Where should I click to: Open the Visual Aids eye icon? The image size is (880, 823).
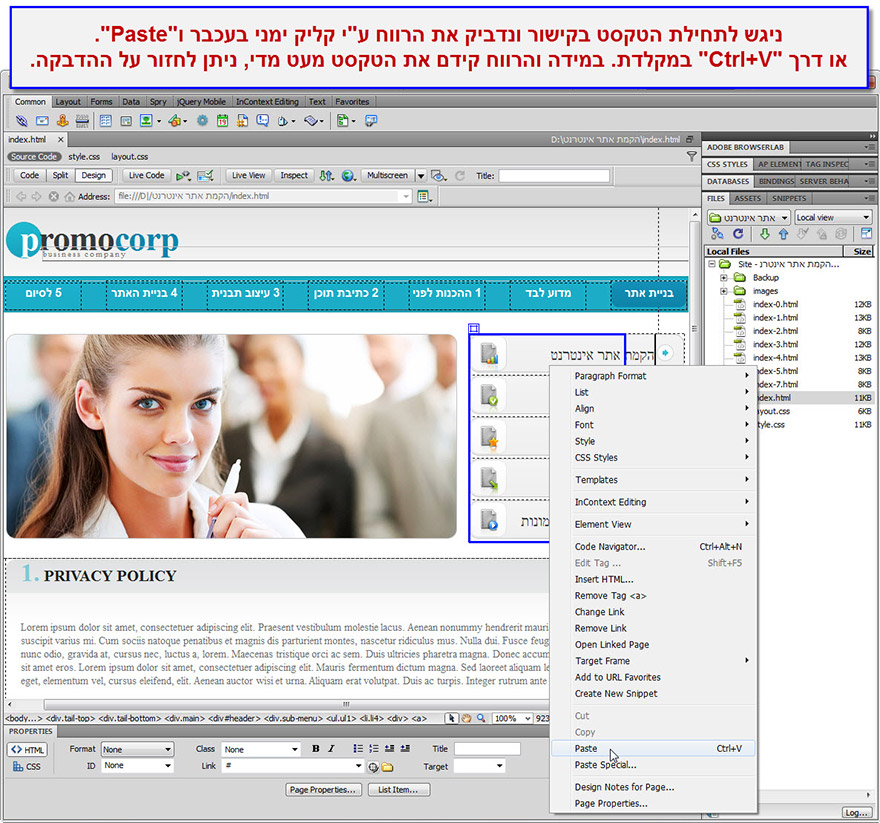point(438,176)
